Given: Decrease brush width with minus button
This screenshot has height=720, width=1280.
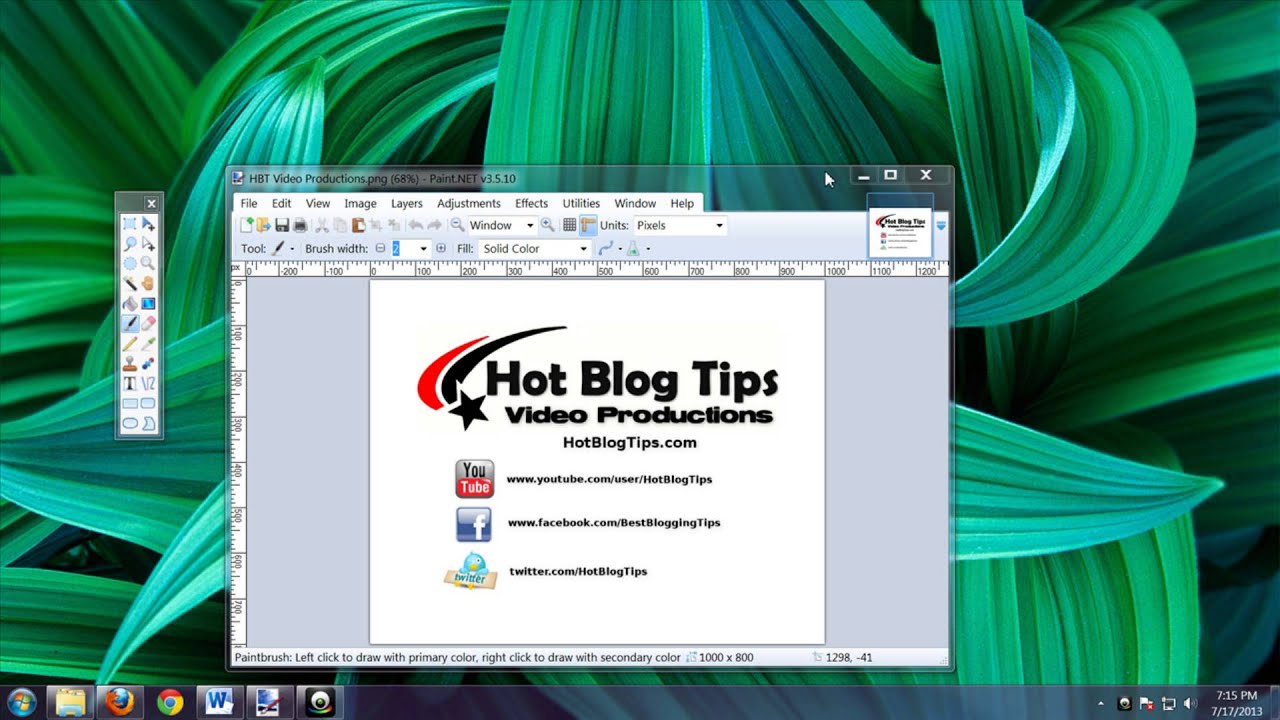Looking at the screenshot, I should coord(380,249).
